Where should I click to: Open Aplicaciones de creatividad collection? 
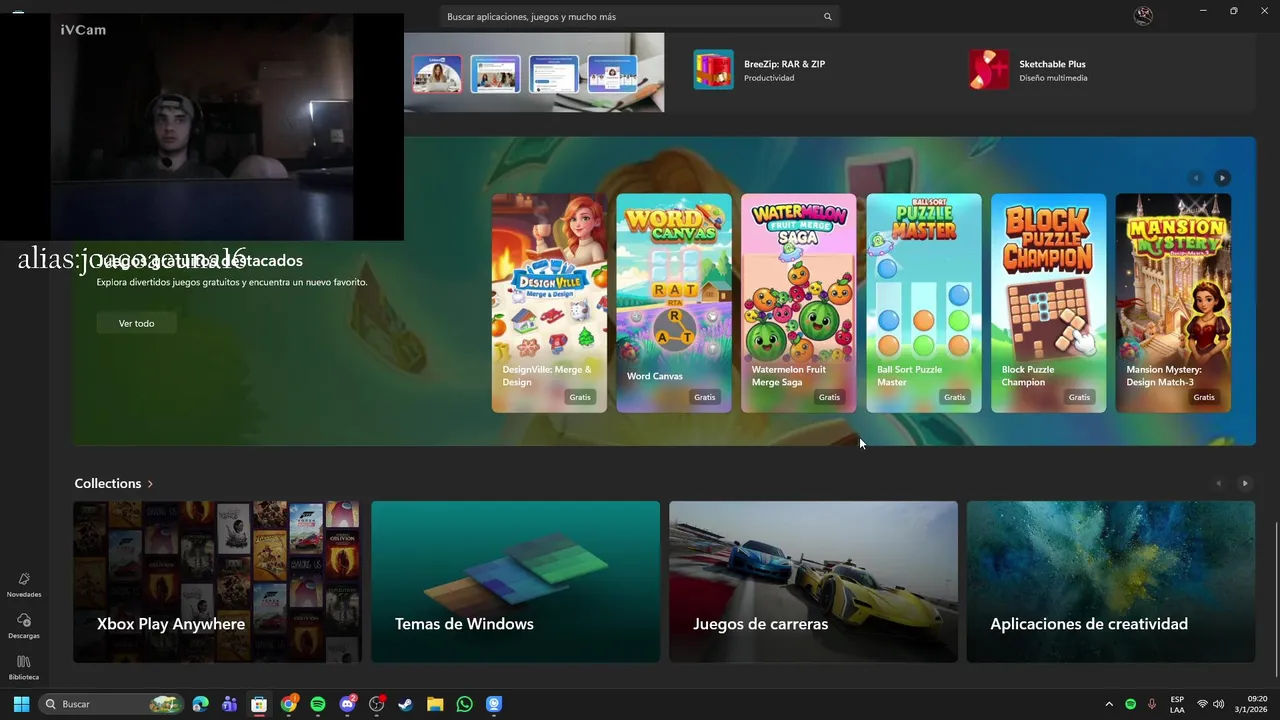(x=1111, y=582)
